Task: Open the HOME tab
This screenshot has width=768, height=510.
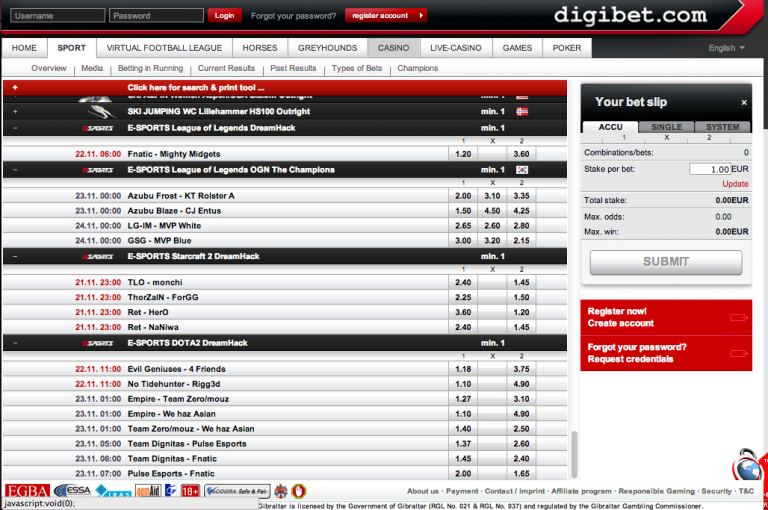Action: pyautogui.click(x=24, y=48)
